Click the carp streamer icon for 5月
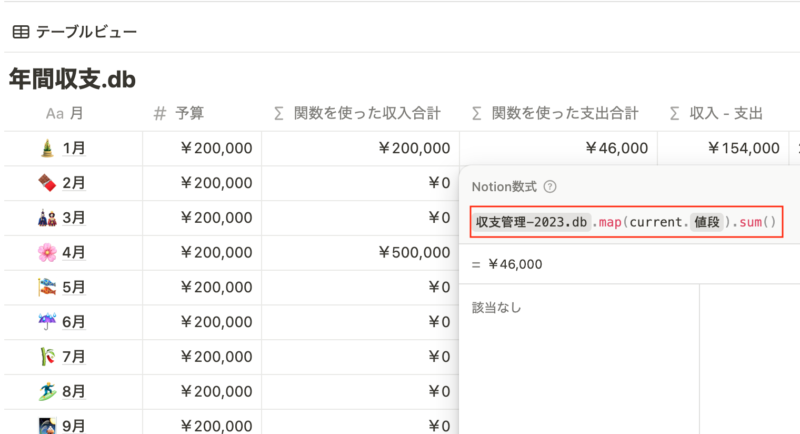 coord(47,287)
